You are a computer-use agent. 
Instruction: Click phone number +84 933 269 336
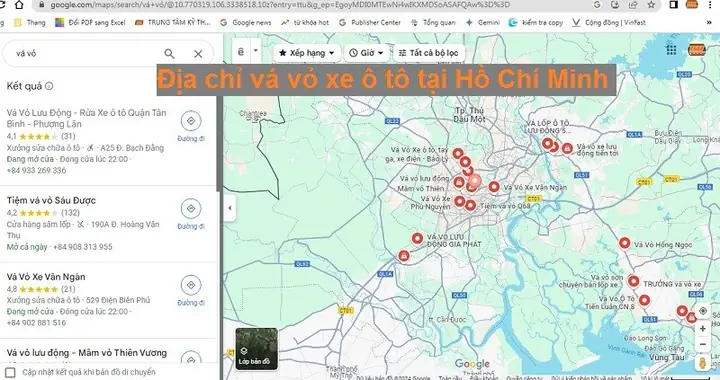point(36,170)
